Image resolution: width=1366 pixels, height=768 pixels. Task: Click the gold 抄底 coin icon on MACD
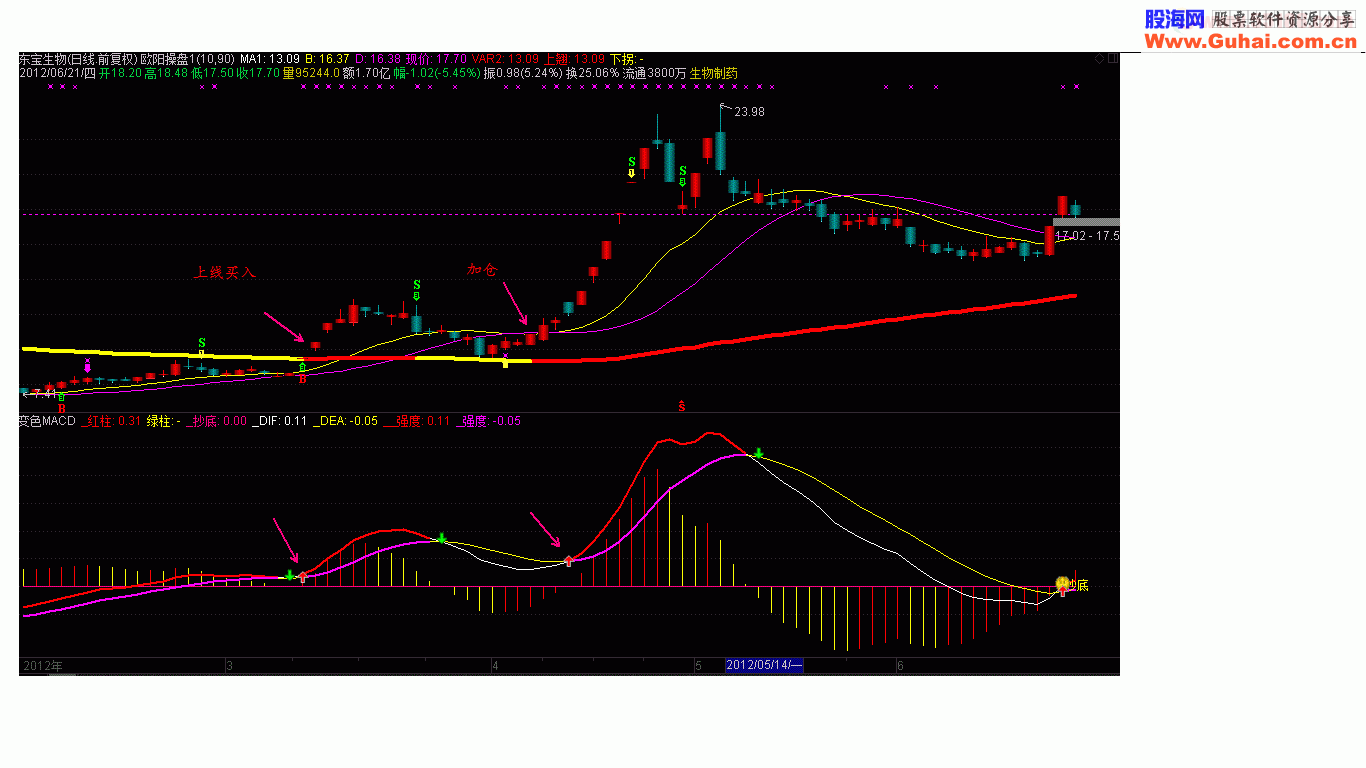point(1062,583)
